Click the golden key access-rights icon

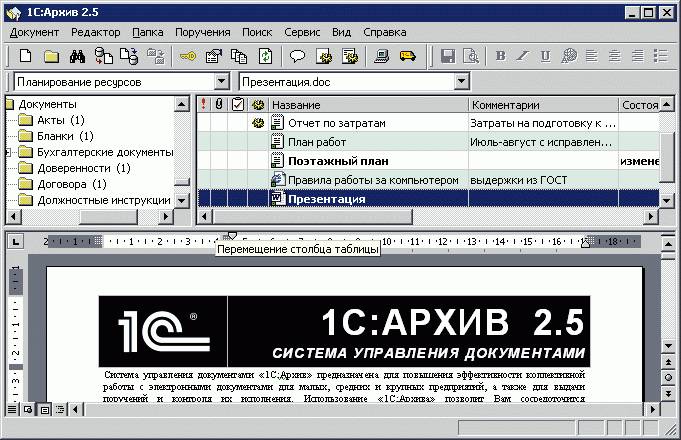(155, 56)
